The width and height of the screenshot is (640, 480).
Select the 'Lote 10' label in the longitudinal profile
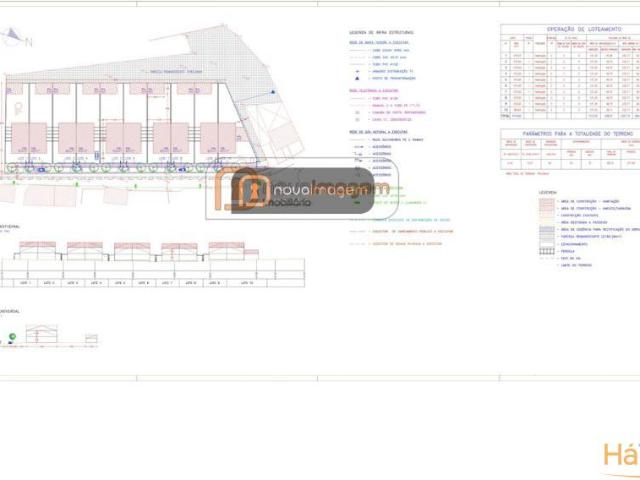pyautogui.click(x=247, y=283)
